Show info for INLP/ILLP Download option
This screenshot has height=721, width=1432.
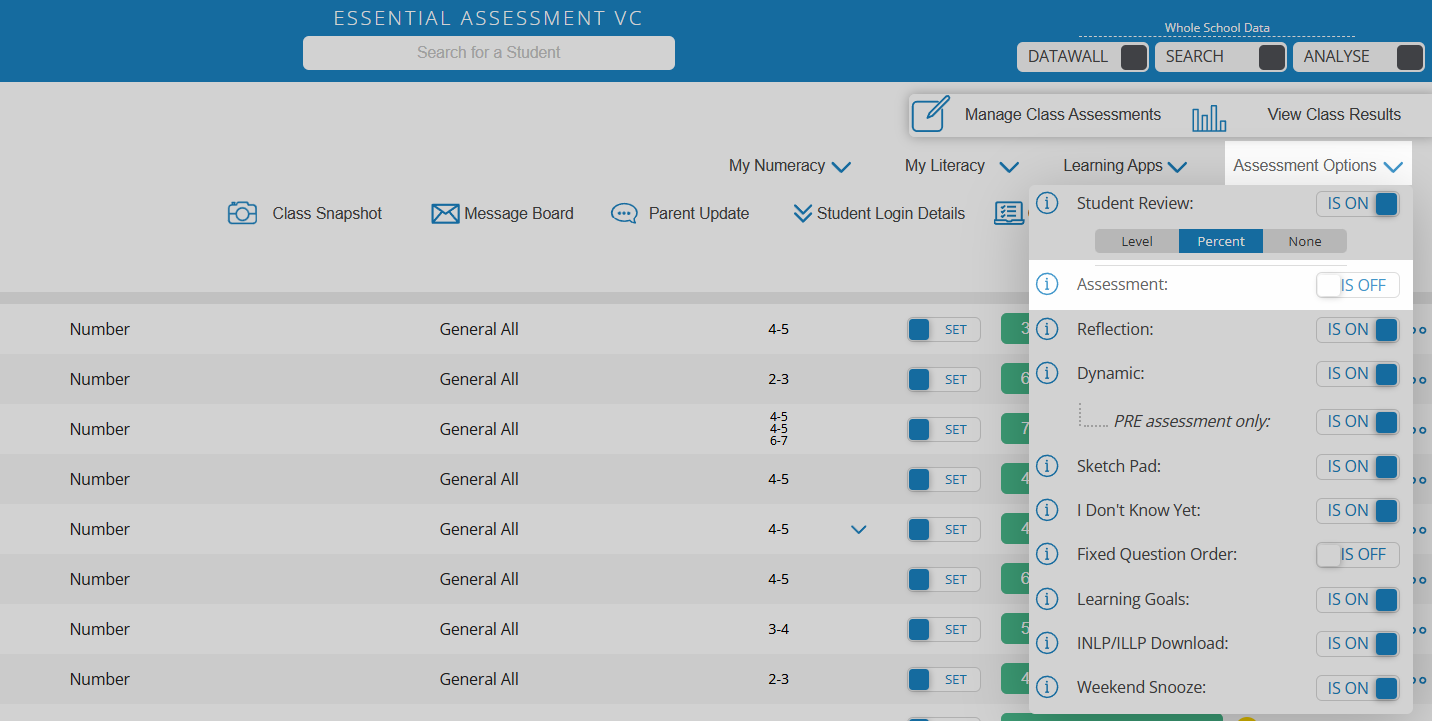tap(1046, 643)
